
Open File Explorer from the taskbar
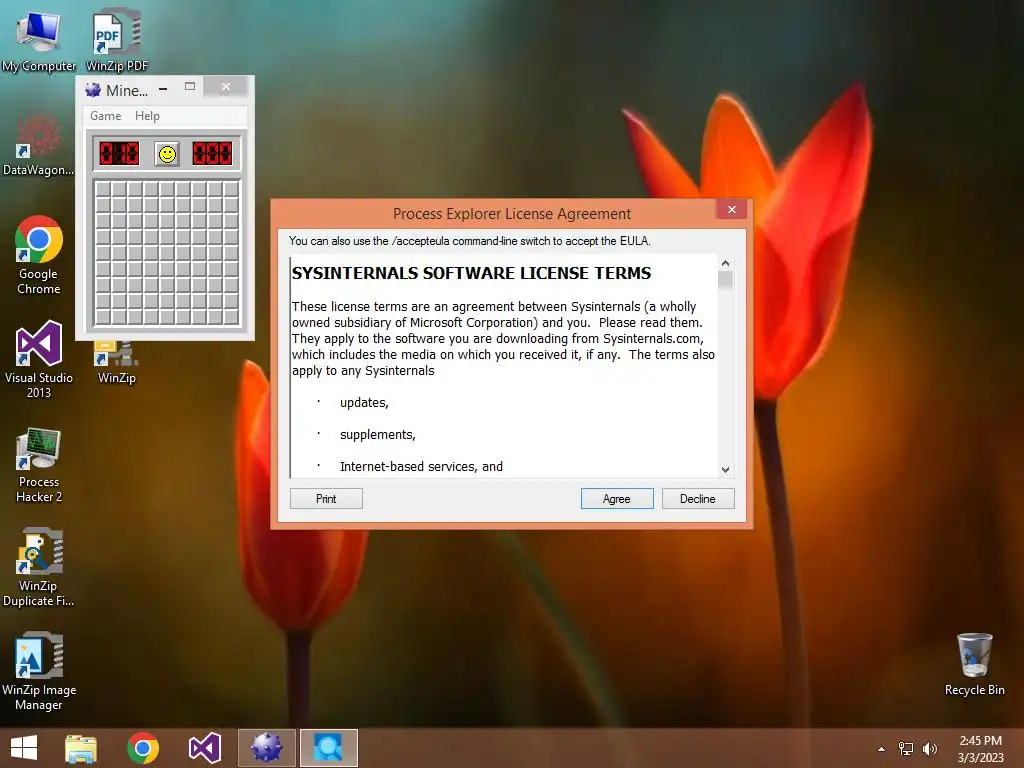click(x=81, y=748)
